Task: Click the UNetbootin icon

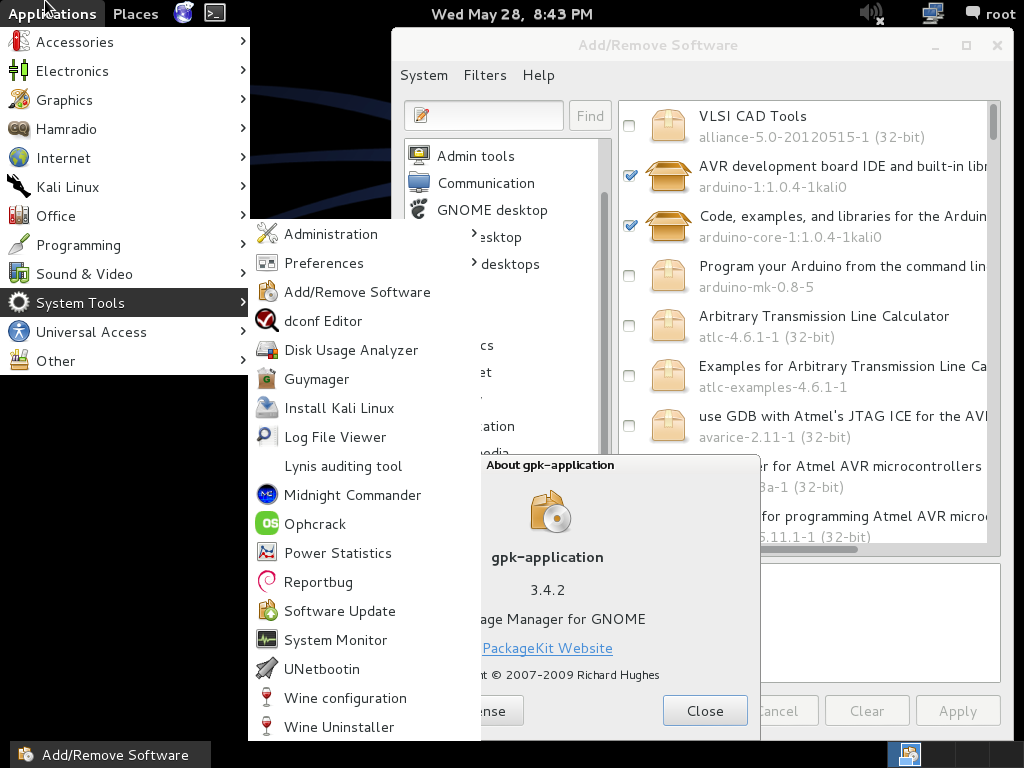Action: (267, 669)
